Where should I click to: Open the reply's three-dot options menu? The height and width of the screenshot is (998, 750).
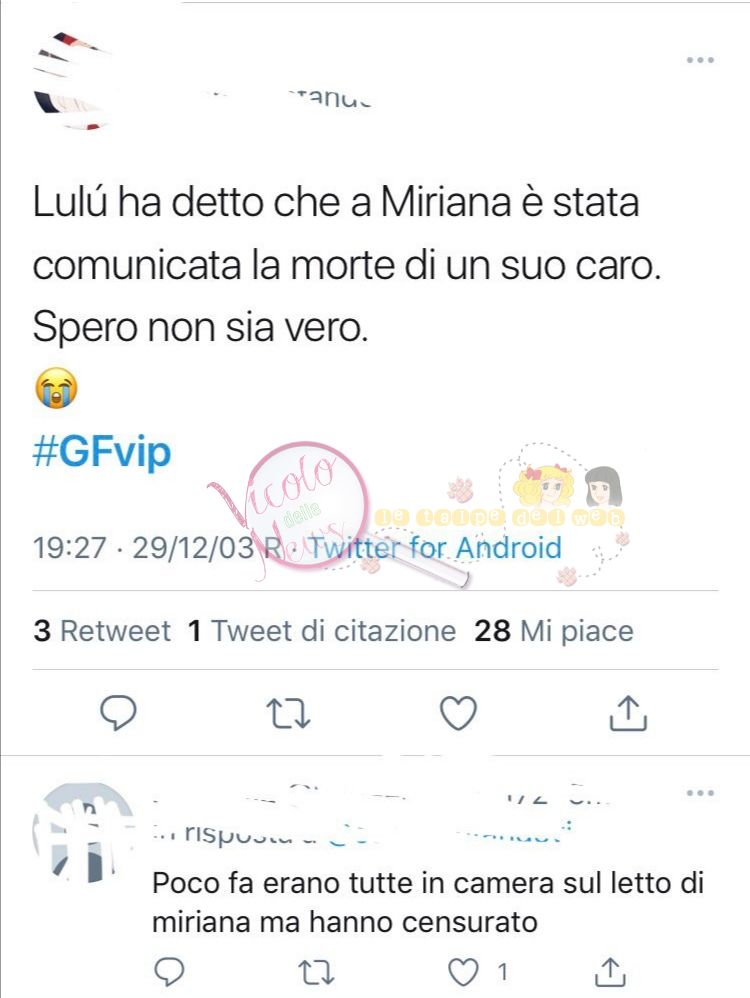700,793
